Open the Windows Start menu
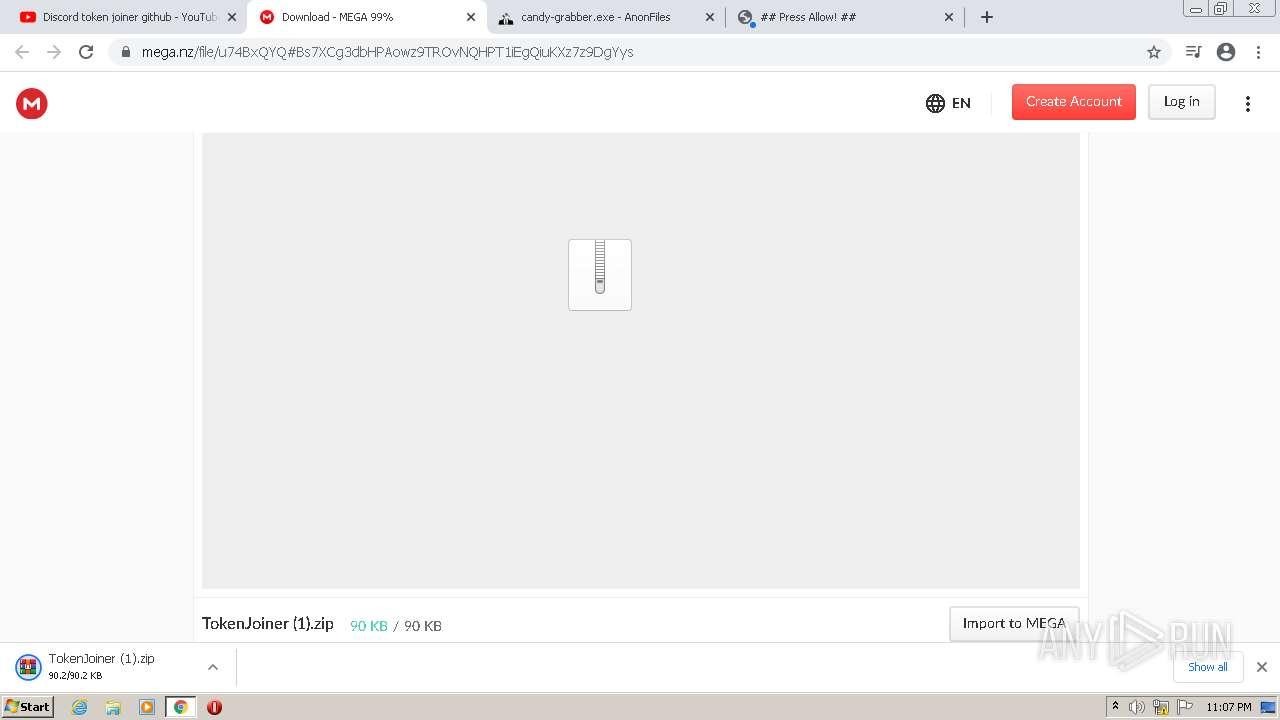 27,706
